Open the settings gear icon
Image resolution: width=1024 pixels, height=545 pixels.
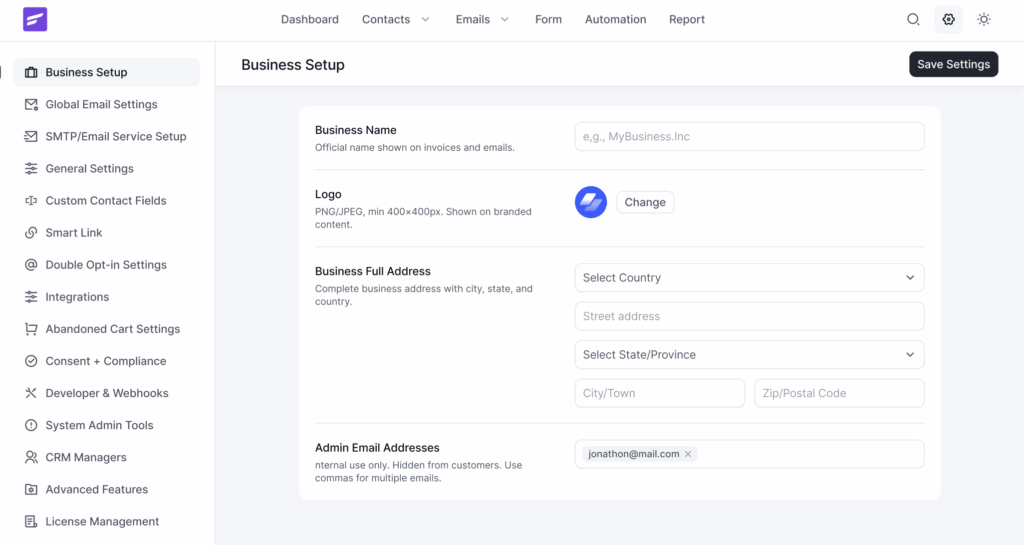pos(948,20)
